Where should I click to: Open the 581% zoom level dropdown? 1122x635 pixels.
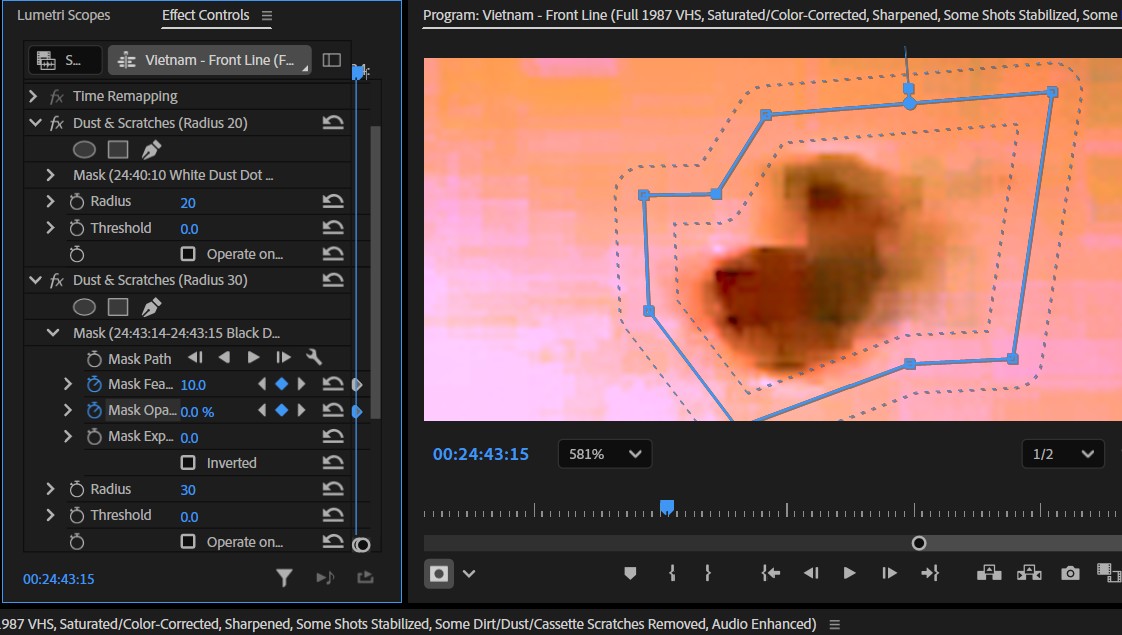coord(605,454)
